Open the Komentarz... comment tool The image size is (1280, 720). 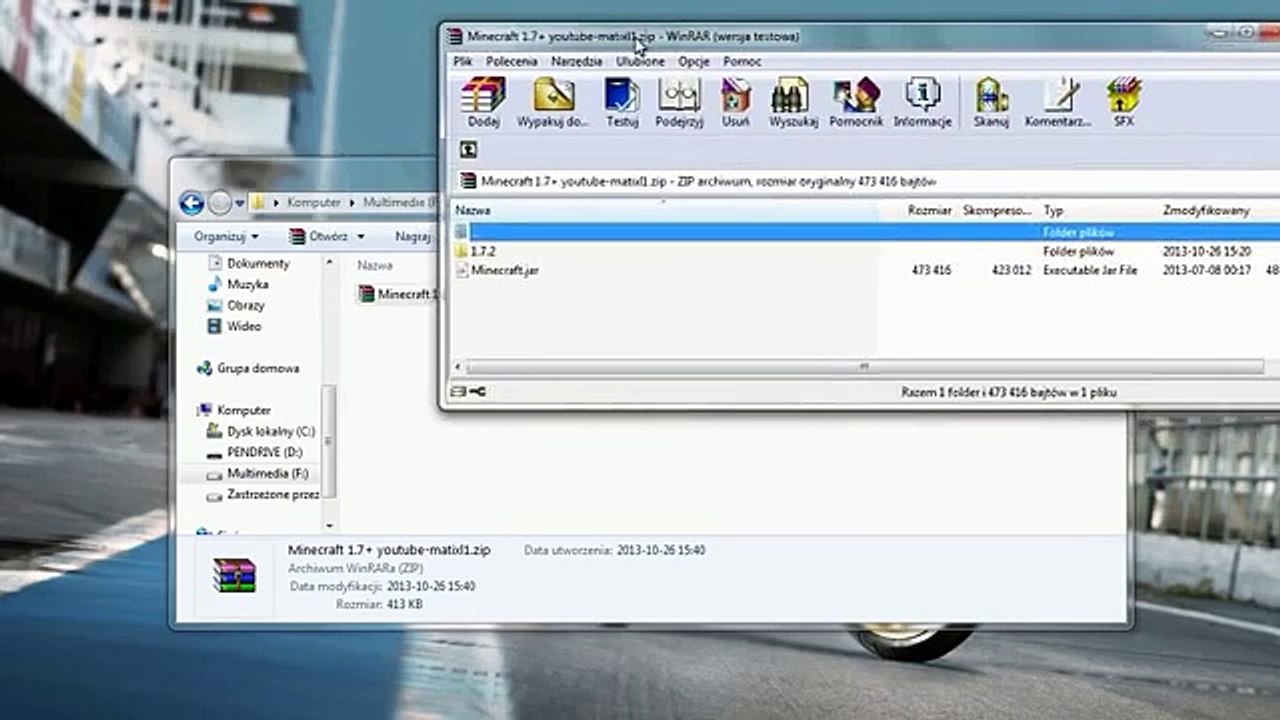pyautogui.click(x=1058, y=102)
